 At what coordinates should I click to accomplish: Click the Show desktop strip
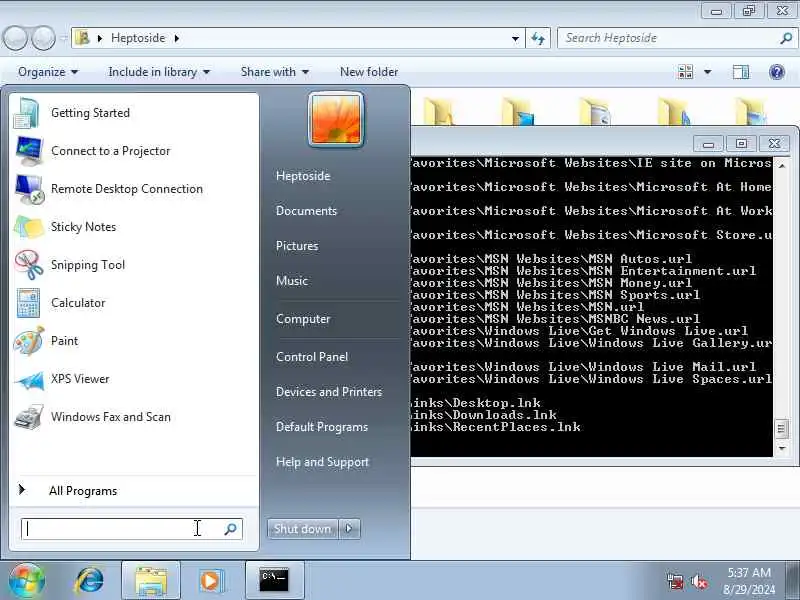pyautogui.click(x=793, y=581)
